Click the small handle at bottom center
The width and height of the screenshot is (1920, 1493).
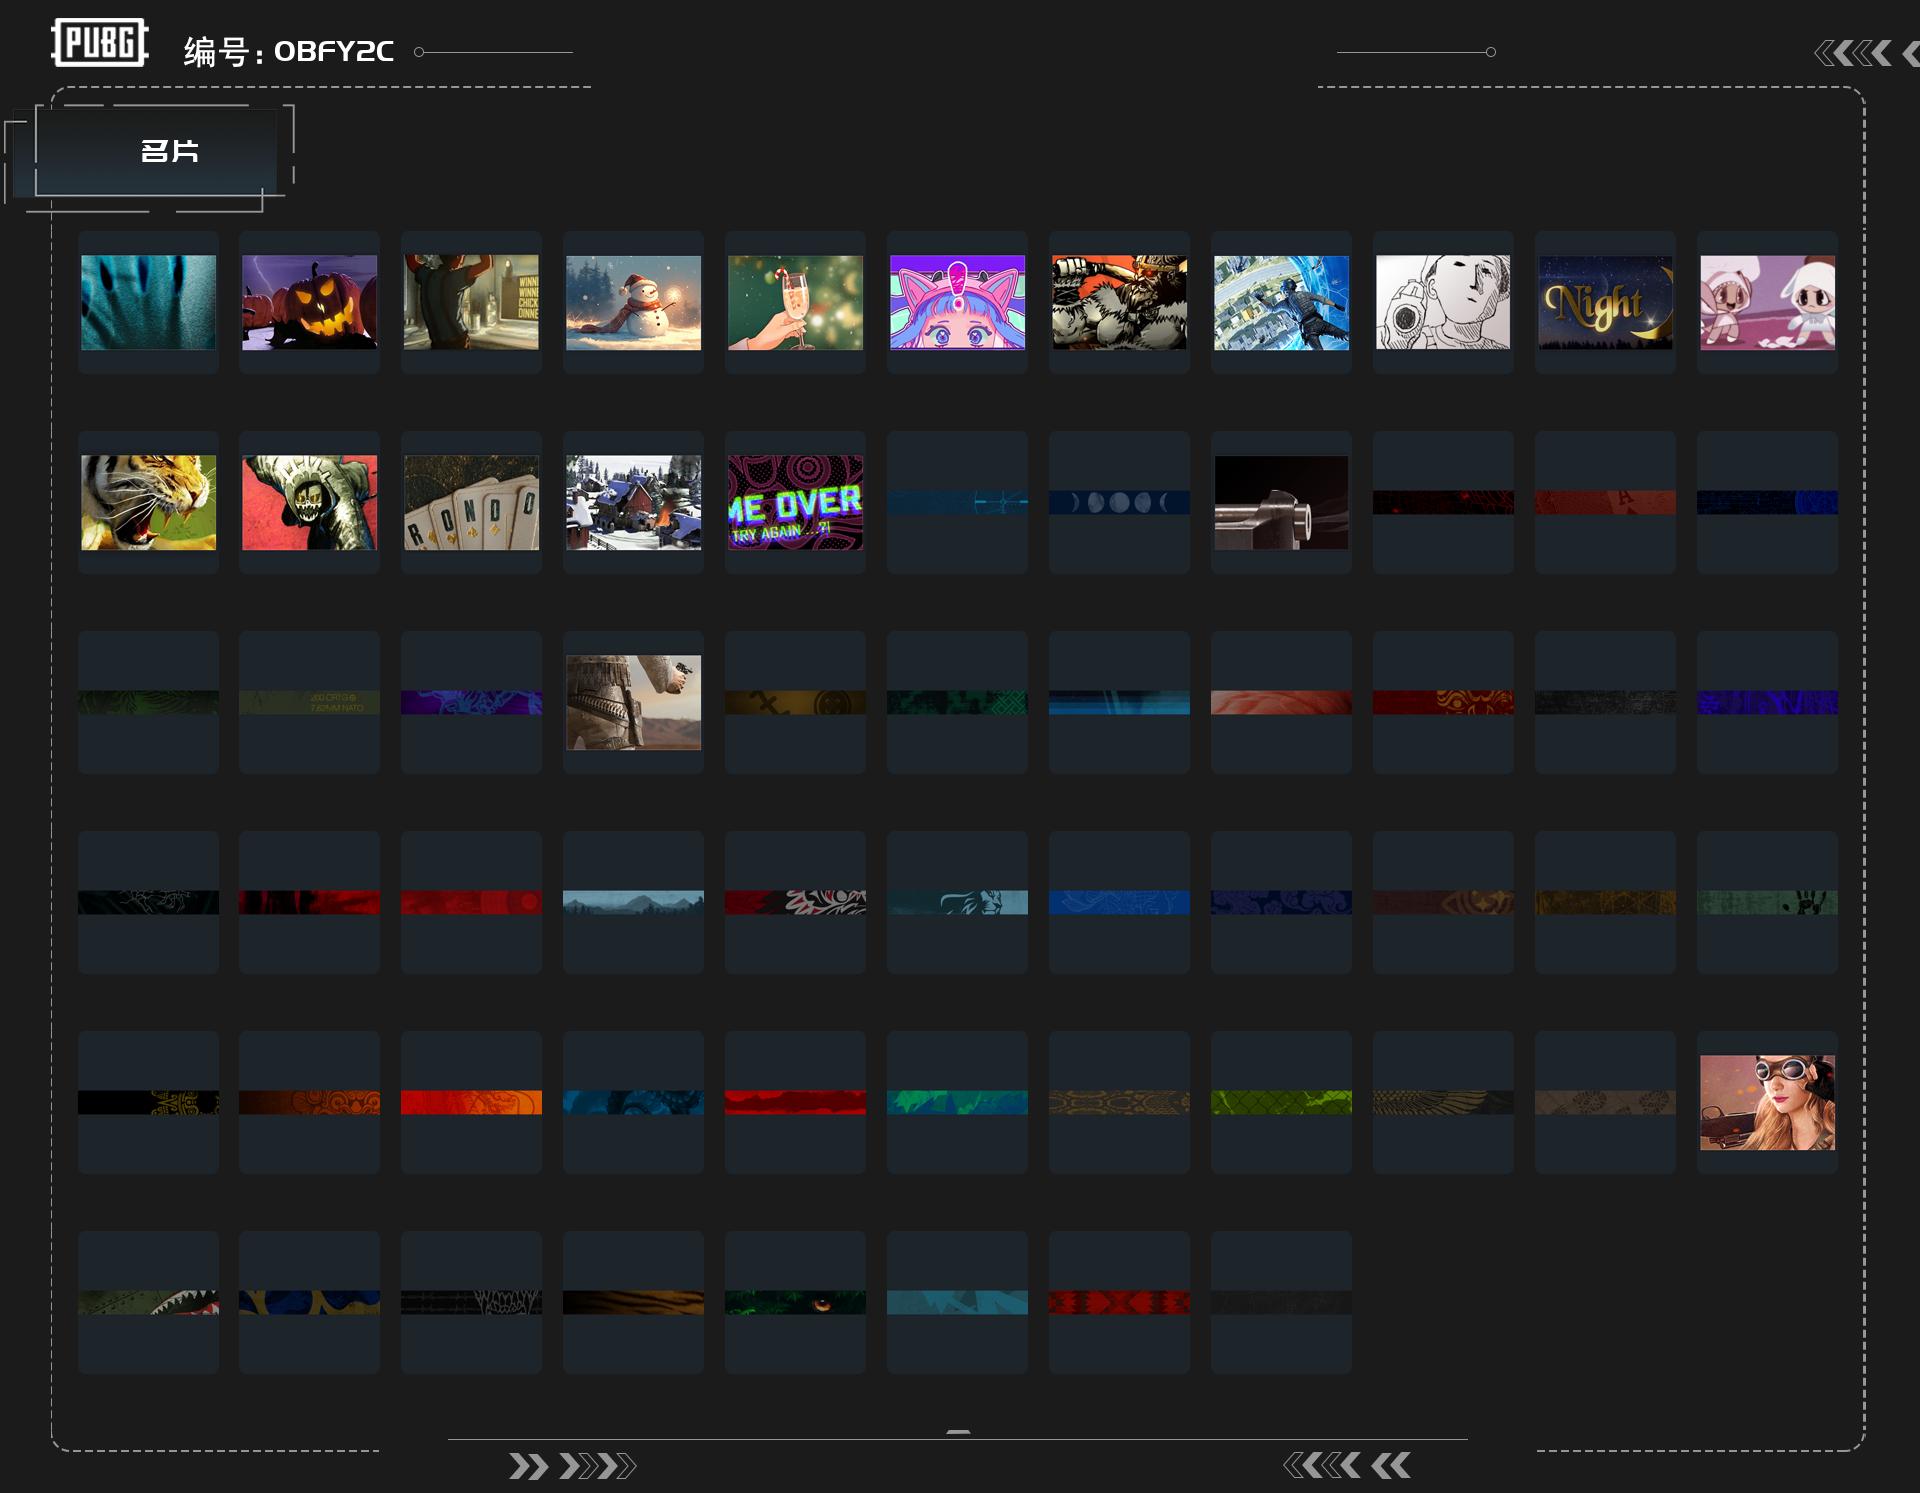pos(958,1432)
